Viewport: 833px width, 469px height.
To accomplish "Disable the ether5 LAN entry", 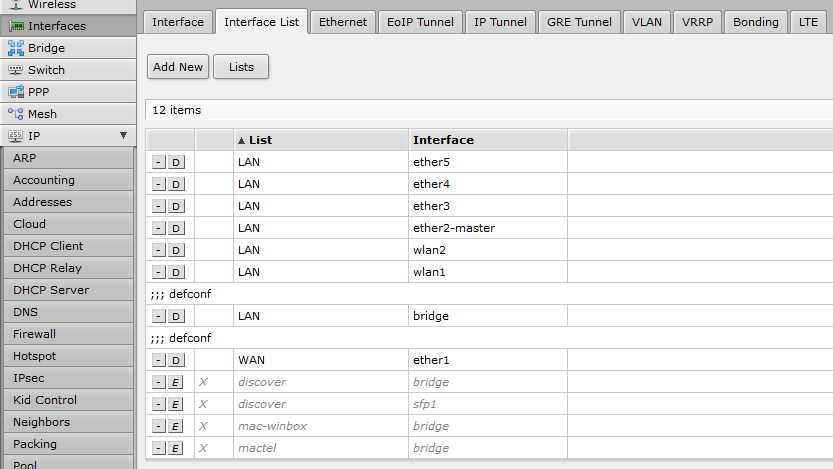I will pyautogui.click(x=176, y=162).
